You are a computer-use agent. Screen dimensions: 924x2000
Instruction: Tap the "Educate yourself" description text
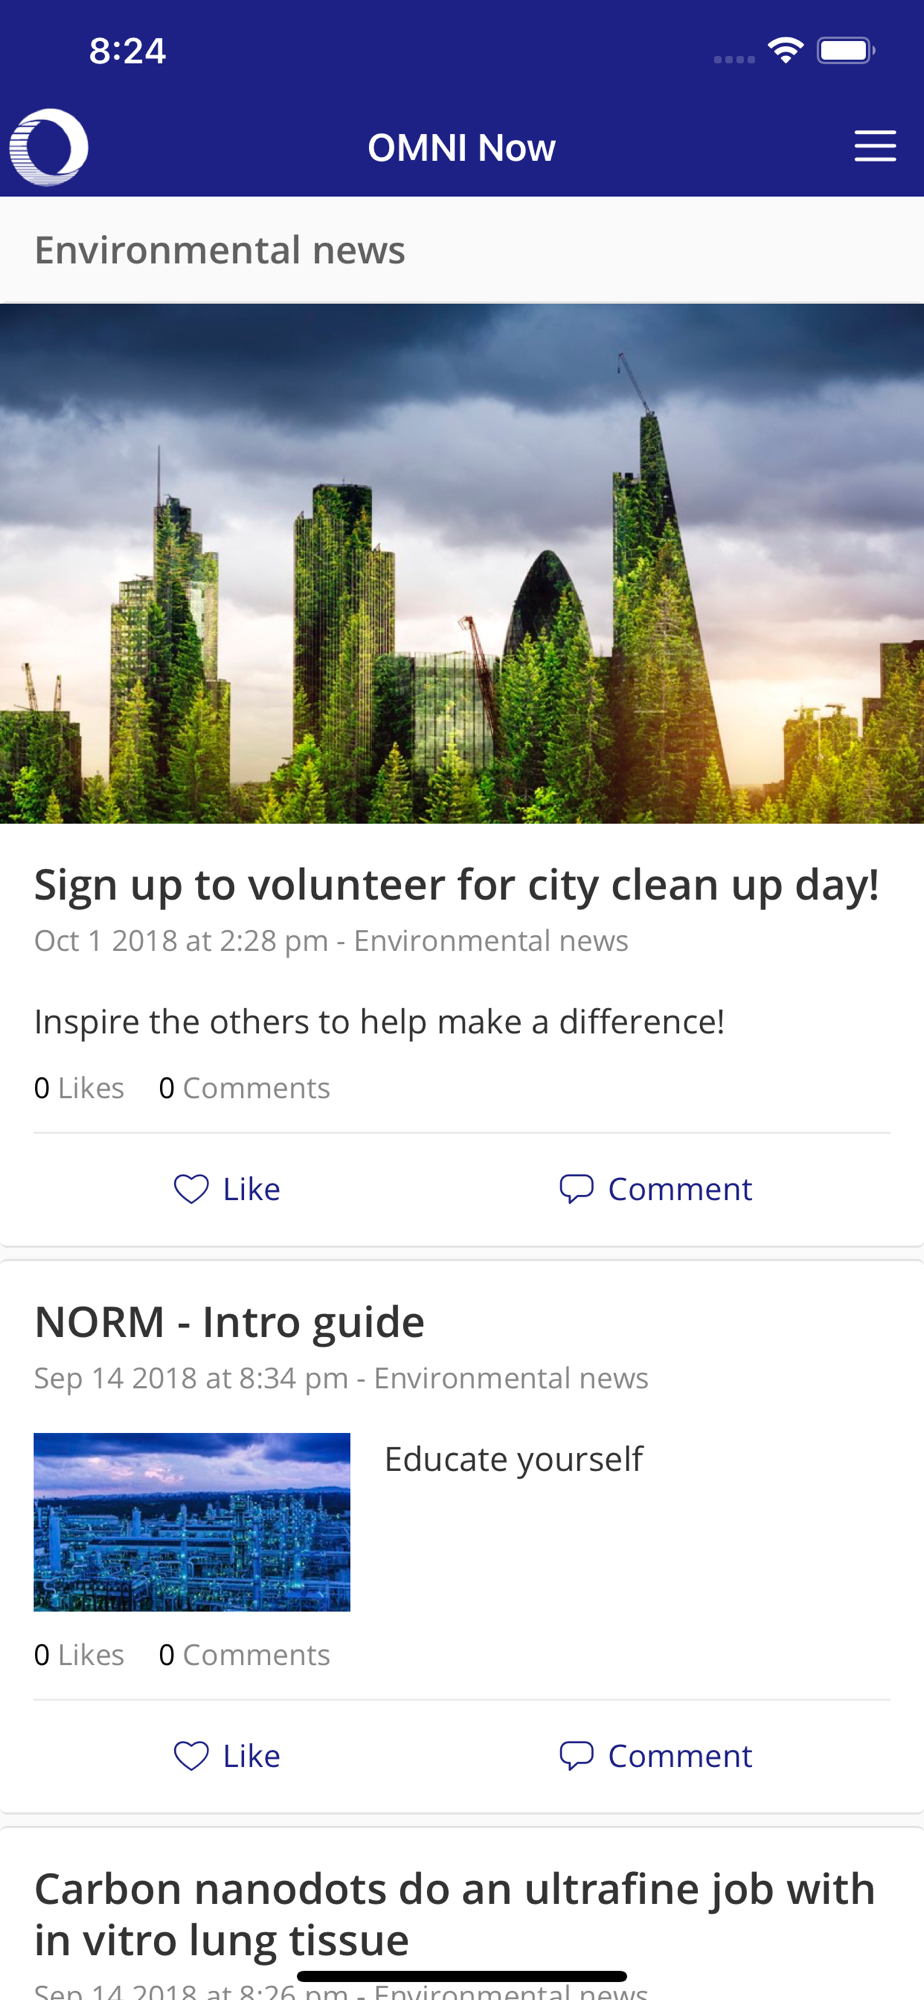click(514, 1459)
